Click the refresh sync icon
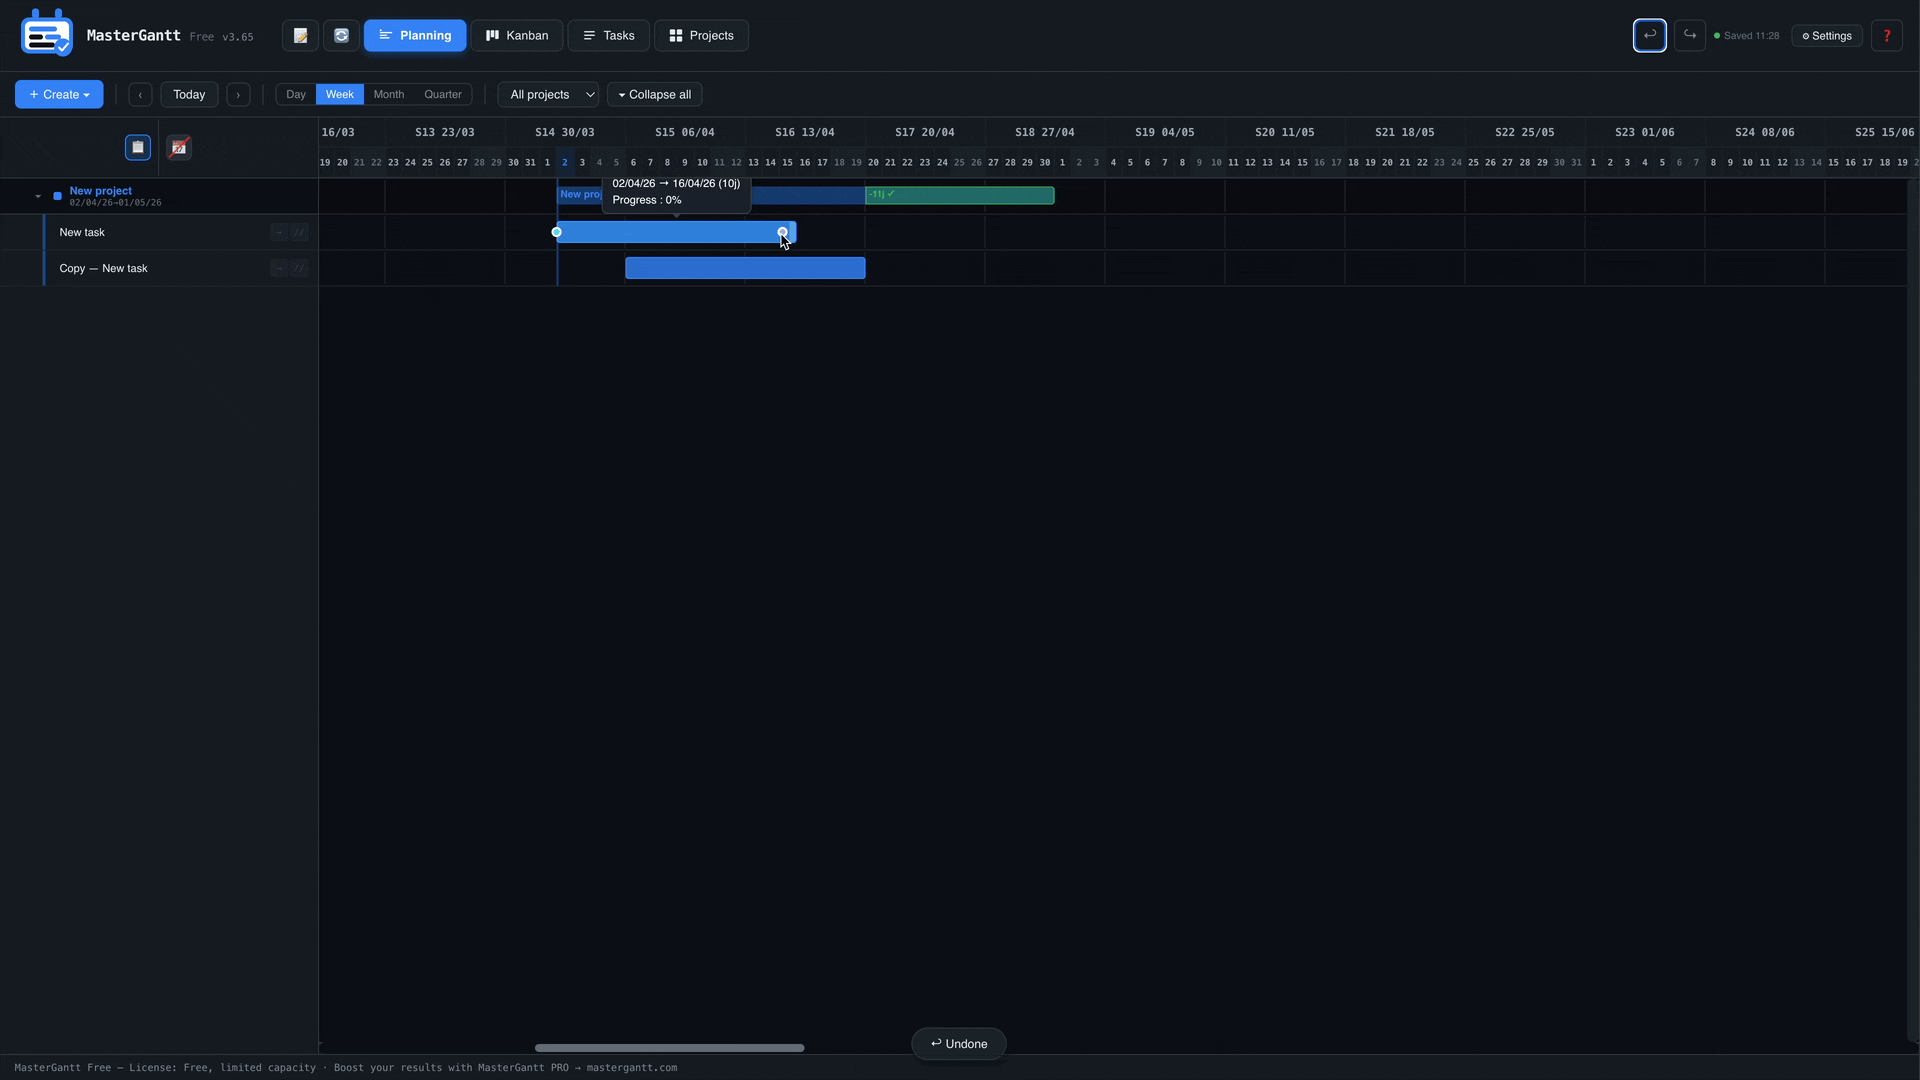1920x1080 pixels. click(341, 36)
